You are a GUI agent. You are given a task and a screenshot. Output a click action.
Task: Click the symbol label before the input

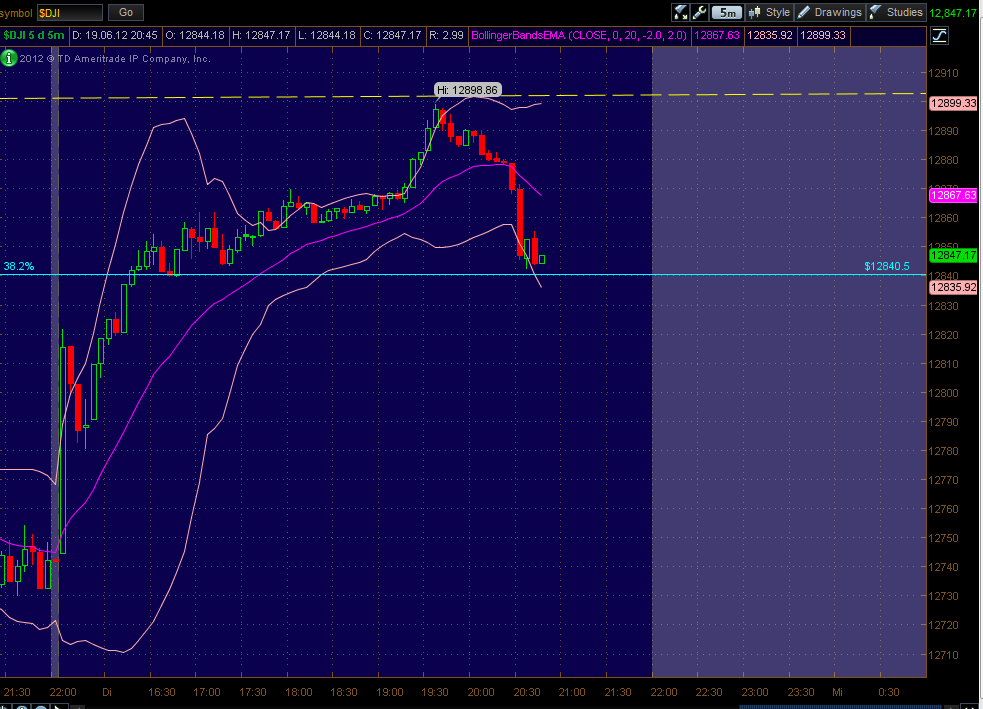click(16, 13)
